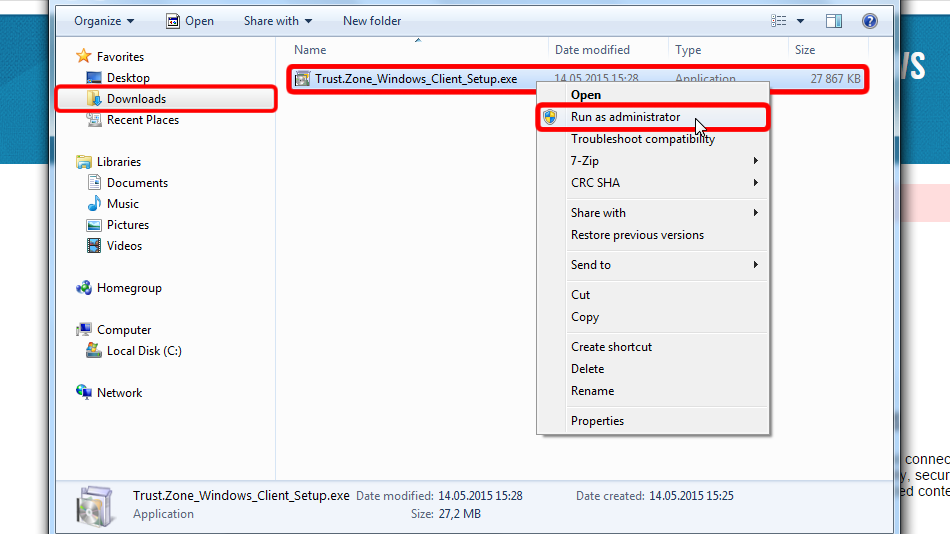Click the Open toolbar button
This screenshot has height=534, width=950.
click(x=189, y=21)
